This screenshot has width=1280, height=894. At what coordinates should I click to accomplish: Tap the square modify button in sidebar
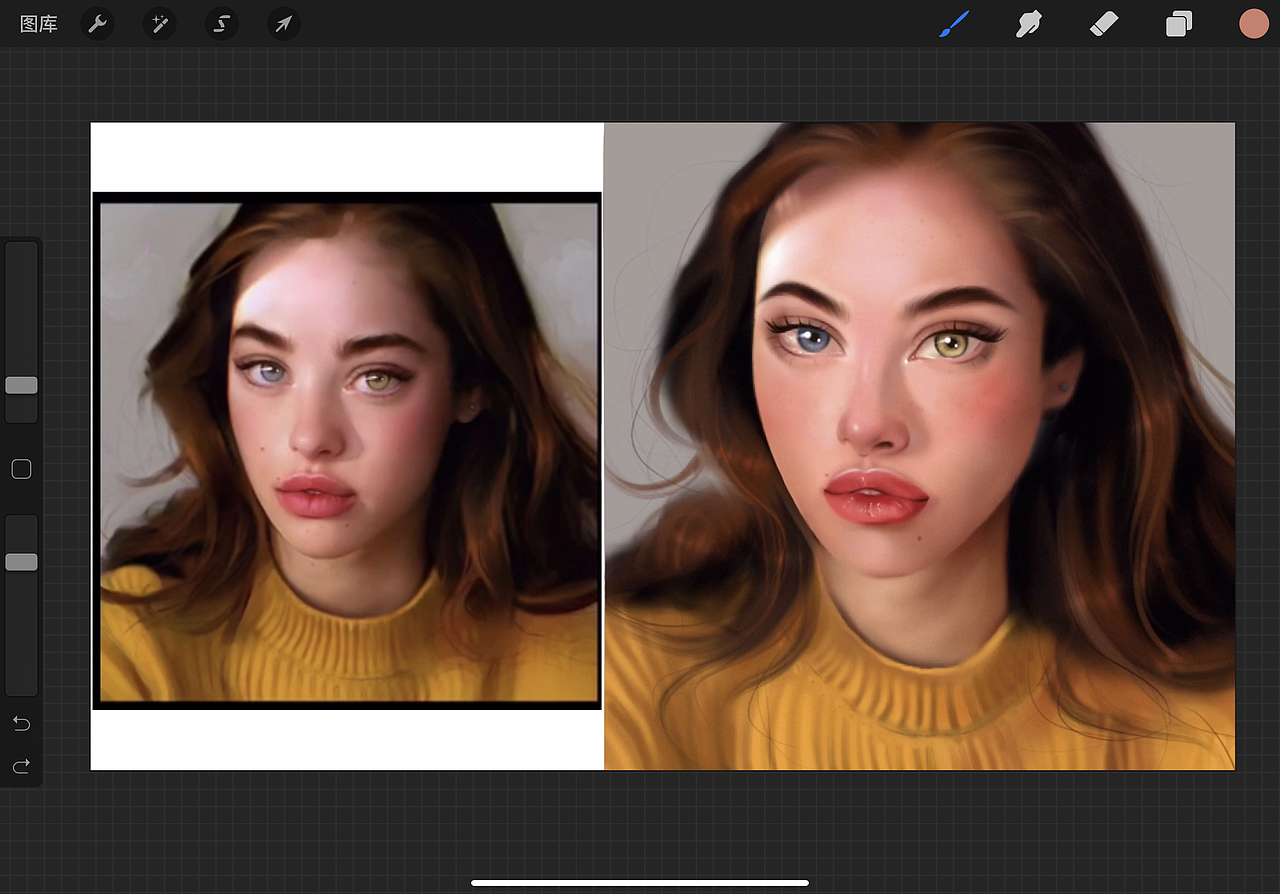coord(21,469)
